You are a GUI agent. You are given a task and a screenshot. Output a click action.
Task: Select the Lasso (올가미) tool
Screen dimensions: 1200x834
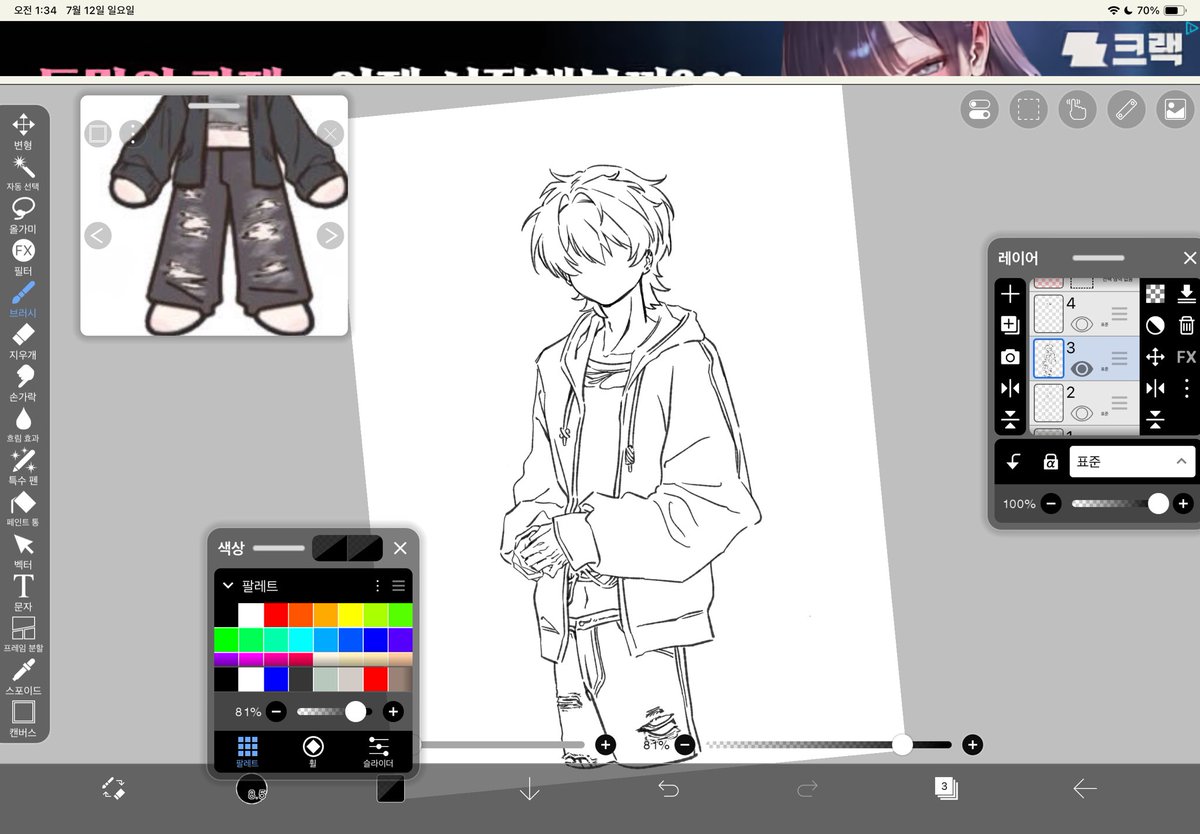[23, 214]
